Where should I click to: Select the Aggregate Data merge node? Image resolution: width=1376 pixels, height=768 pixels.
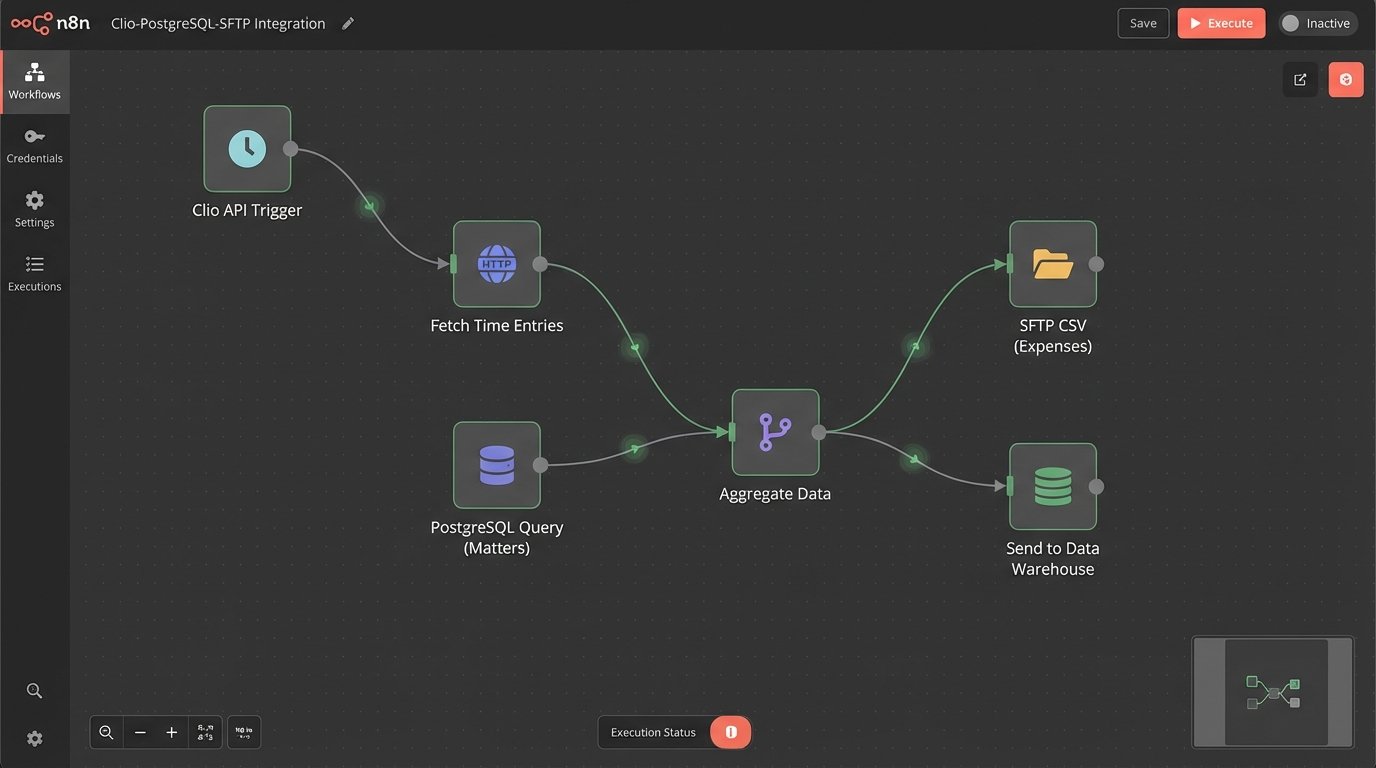click(775, 432)
